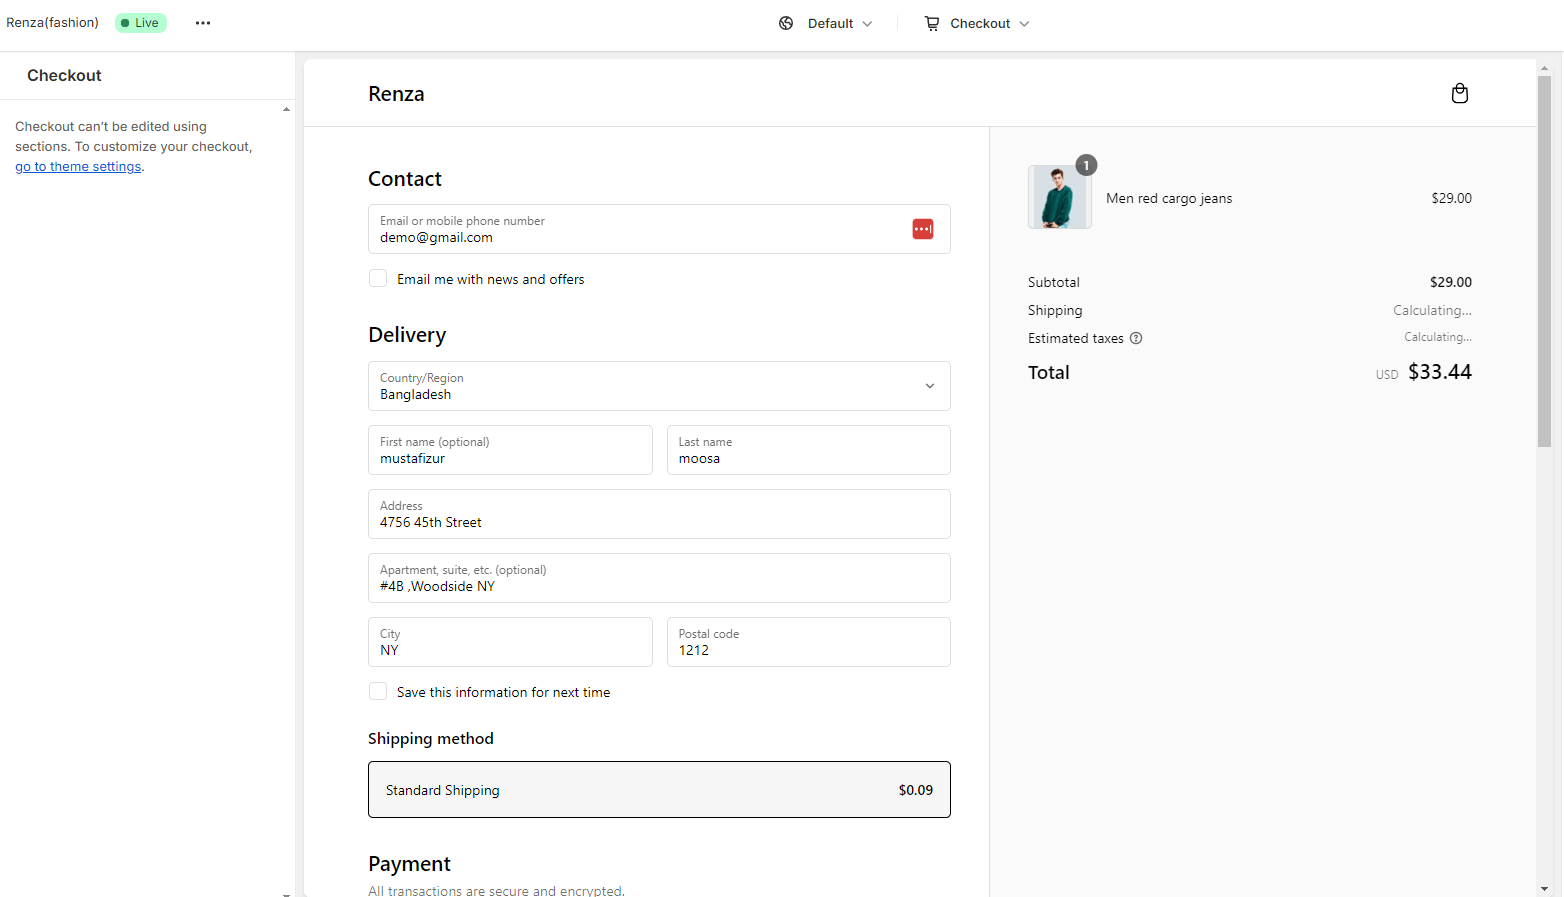This screenshot has height=897, width=1564.
Task: Open the Country/Region dropdown
Action: [659, 386]
